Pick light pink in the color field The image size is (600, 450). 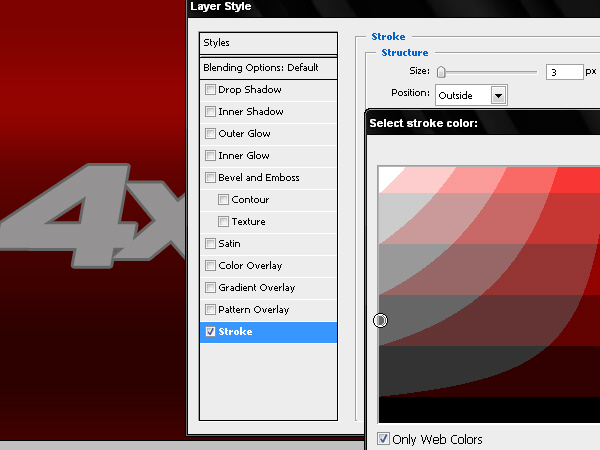[425, 181]
